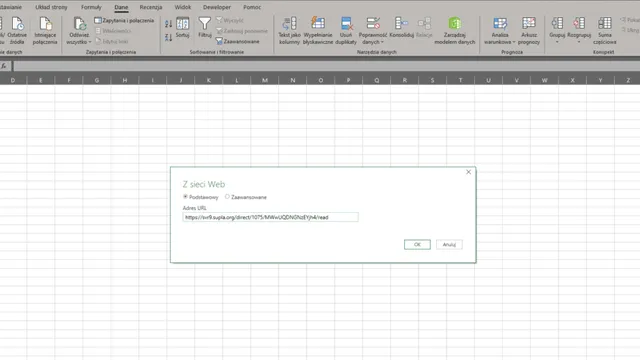Select the Podstawowy radio option

tap(185, 197)
